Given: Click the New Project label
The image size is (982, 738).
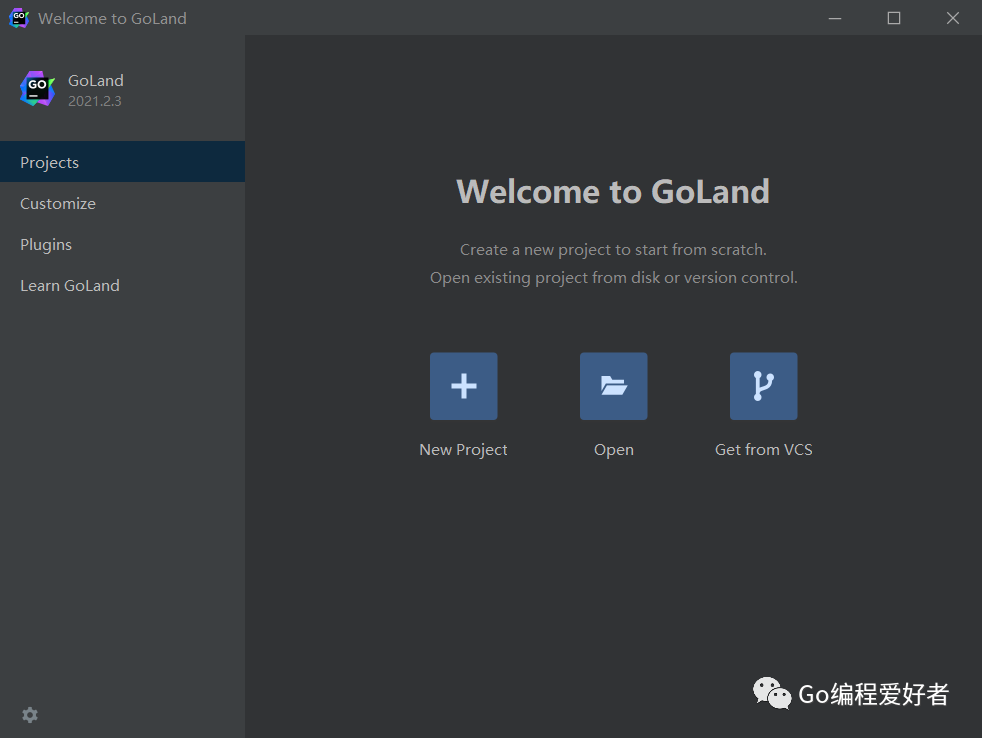Looking at the screenshot, I should (x=463, y=450).
